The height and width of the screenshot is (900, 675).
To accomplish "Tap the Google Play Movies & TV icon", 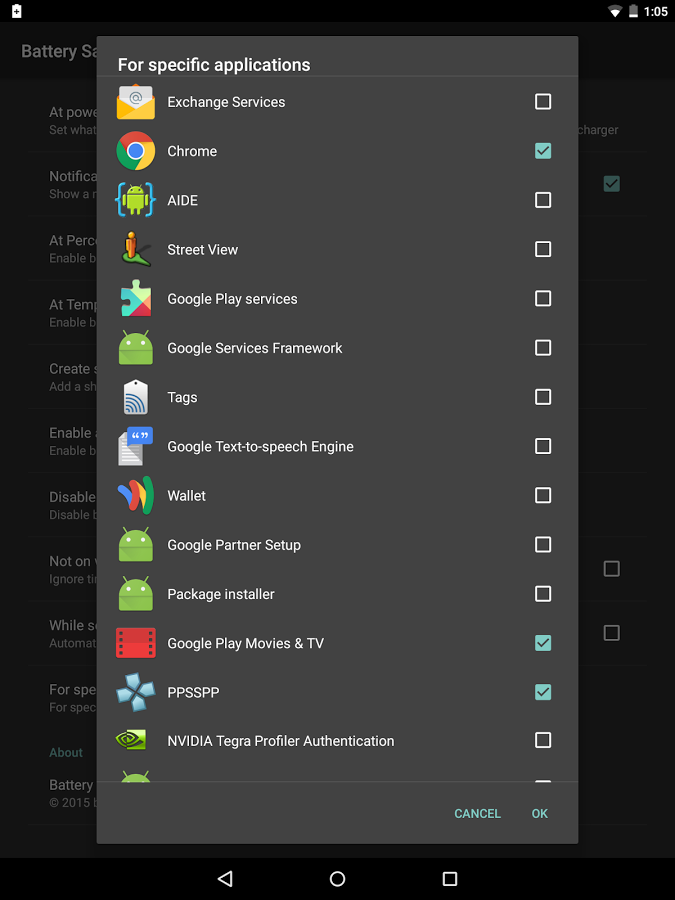I will [x=136, y=643].
